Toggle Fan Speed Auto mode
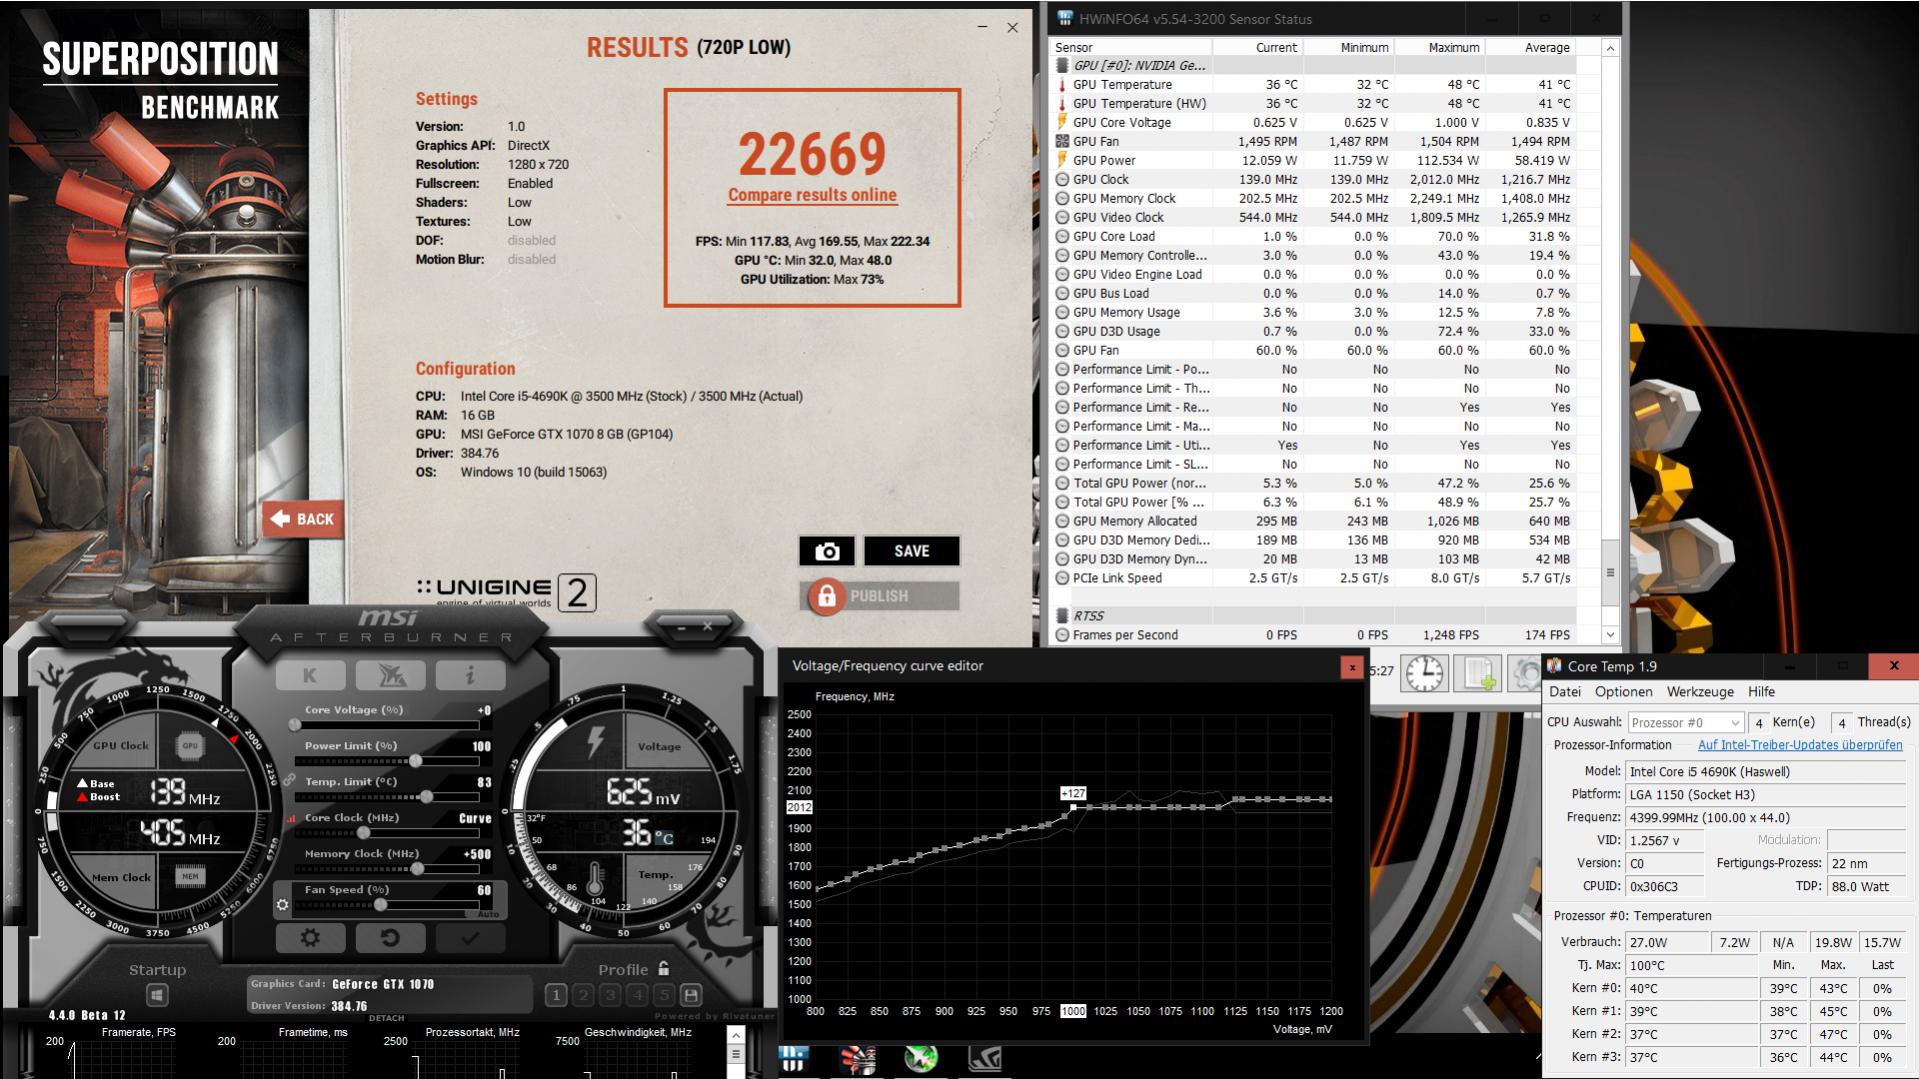The height and width of the screenshot is (1079, 1919). click(488, 914)
